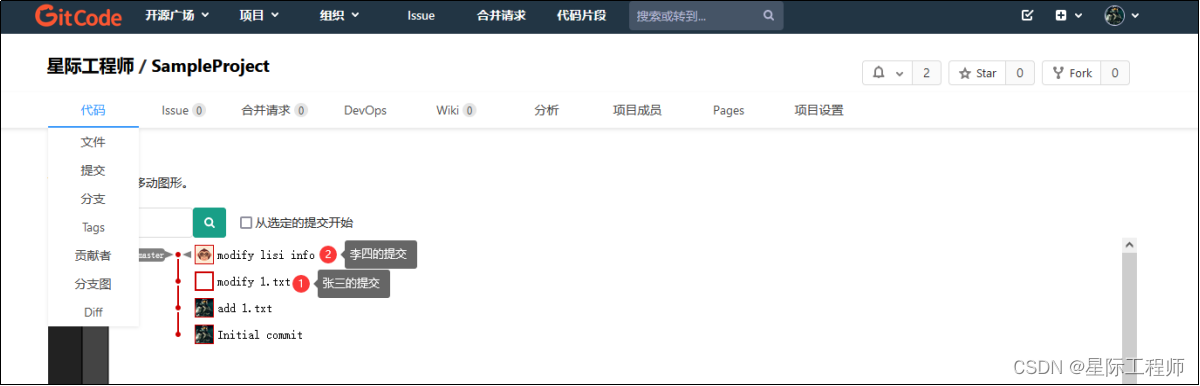Click the watch count 2
1200x386 pixels.
[x=926, y=73]
